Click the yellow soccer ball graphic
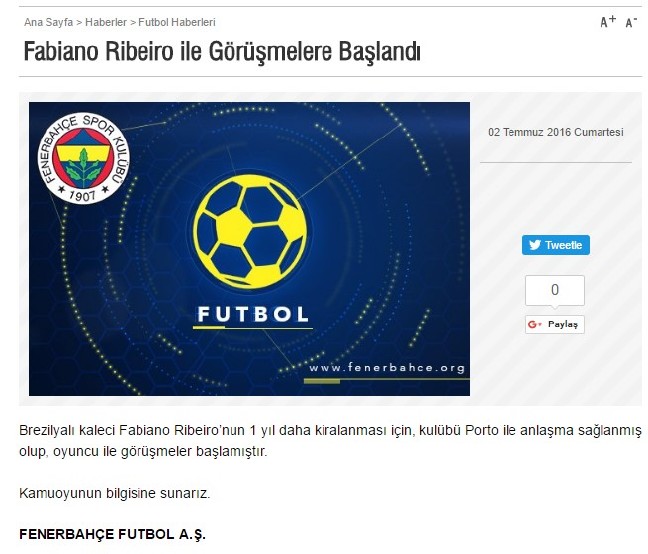Viewport: 648px width, 554px height. 250,231
